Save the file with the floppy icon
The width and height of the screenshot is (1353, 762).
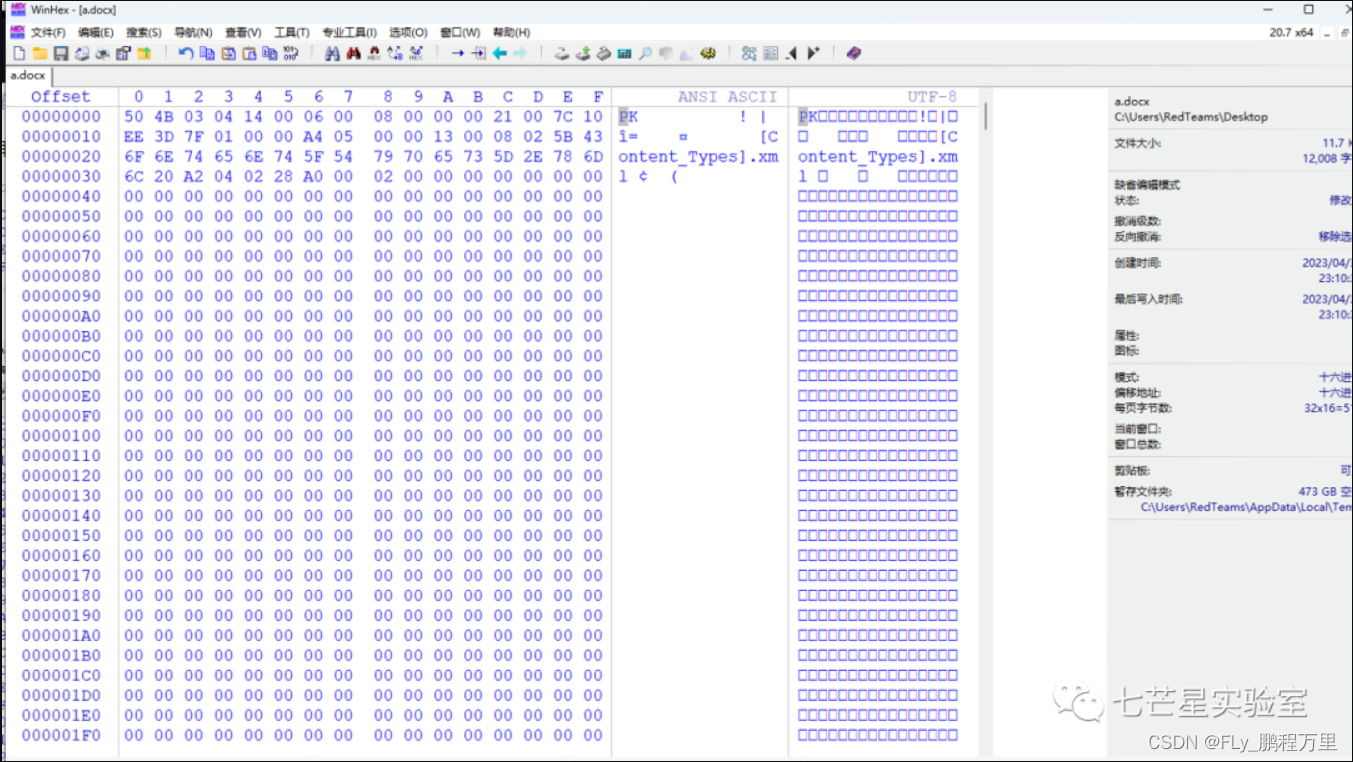click(61, 53)
